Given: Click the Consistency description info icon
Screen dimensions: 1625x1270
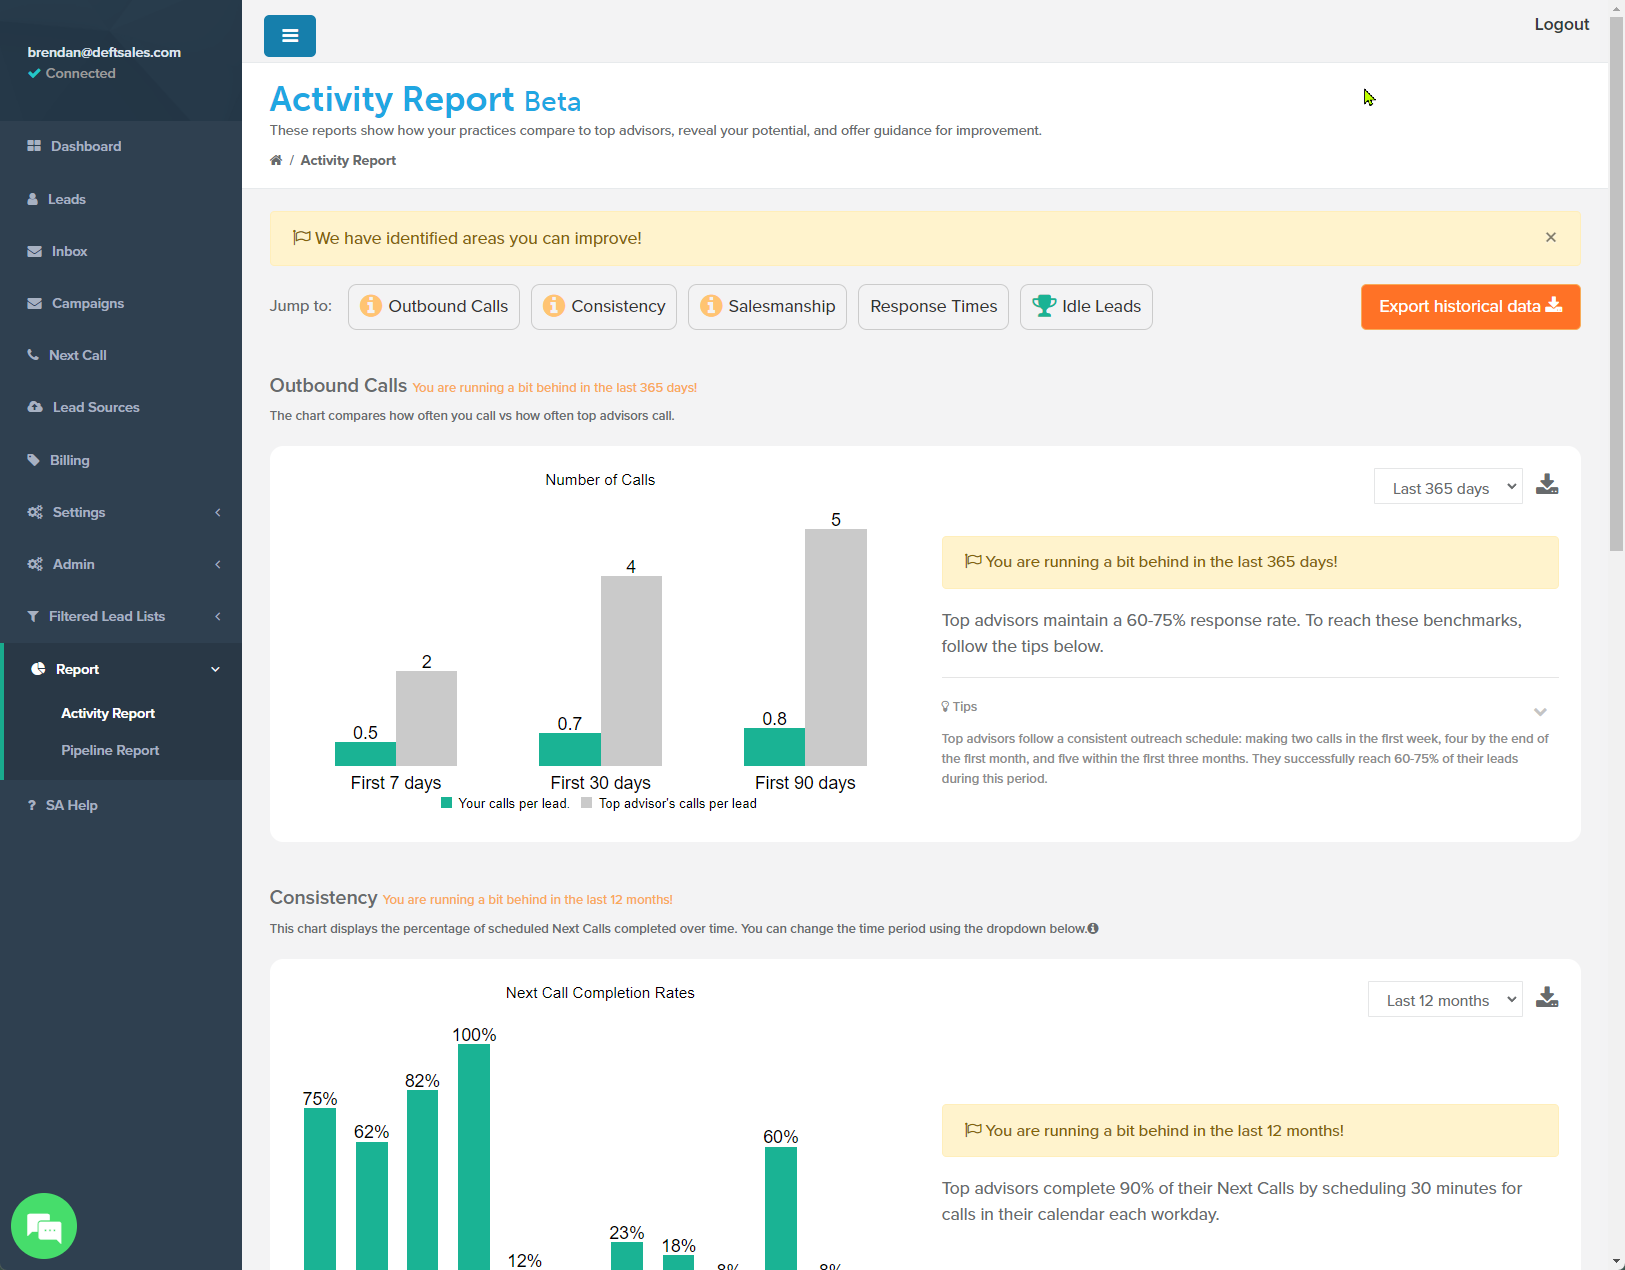Looking at the screenshot, I should click(1093, 928).
